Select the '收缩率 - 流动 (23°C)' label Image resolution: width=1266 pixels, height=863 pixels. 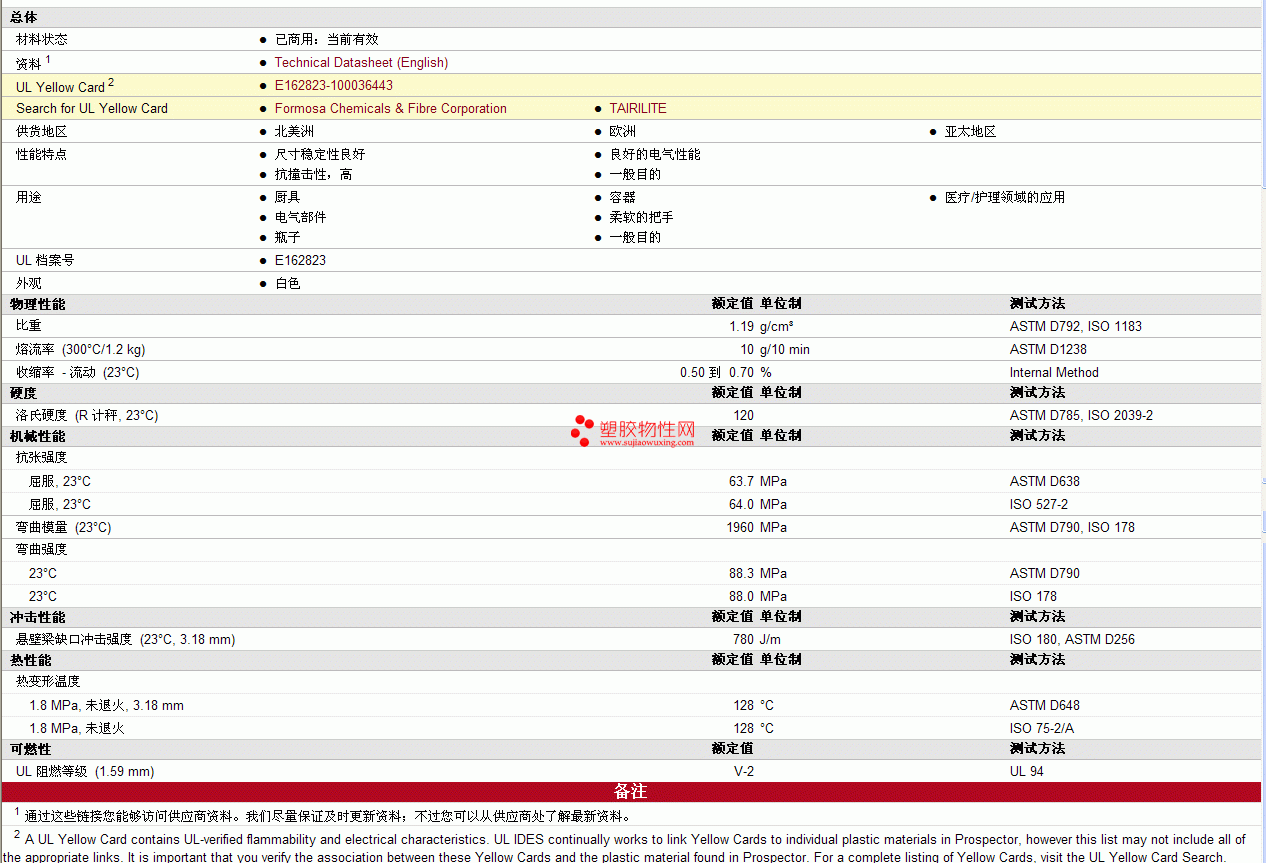point(78,372)
